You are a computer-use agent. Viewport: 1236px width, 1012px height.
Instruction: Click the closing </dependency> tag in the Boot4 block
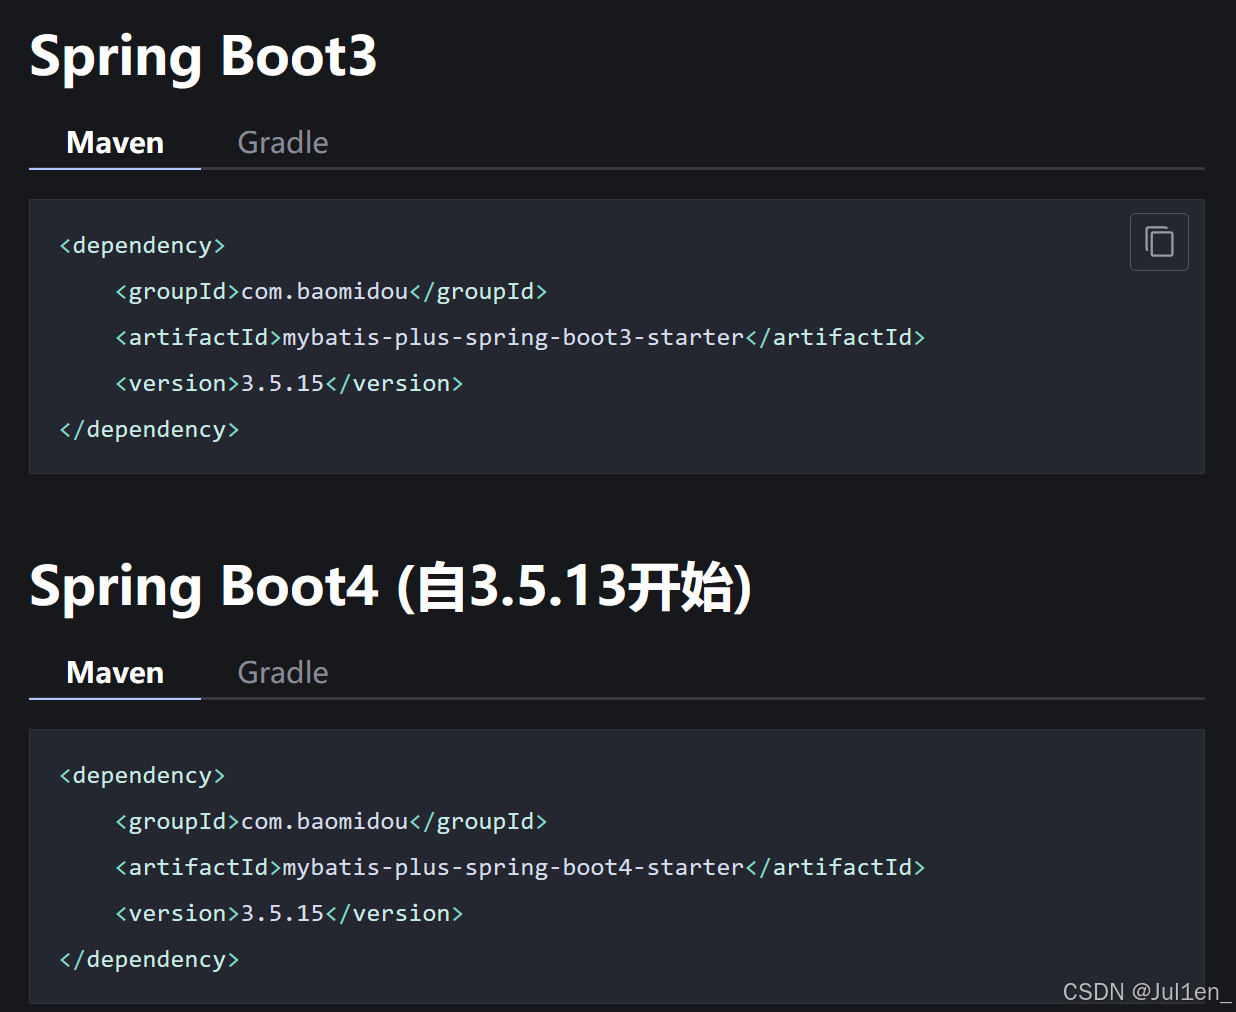(149, 959)
